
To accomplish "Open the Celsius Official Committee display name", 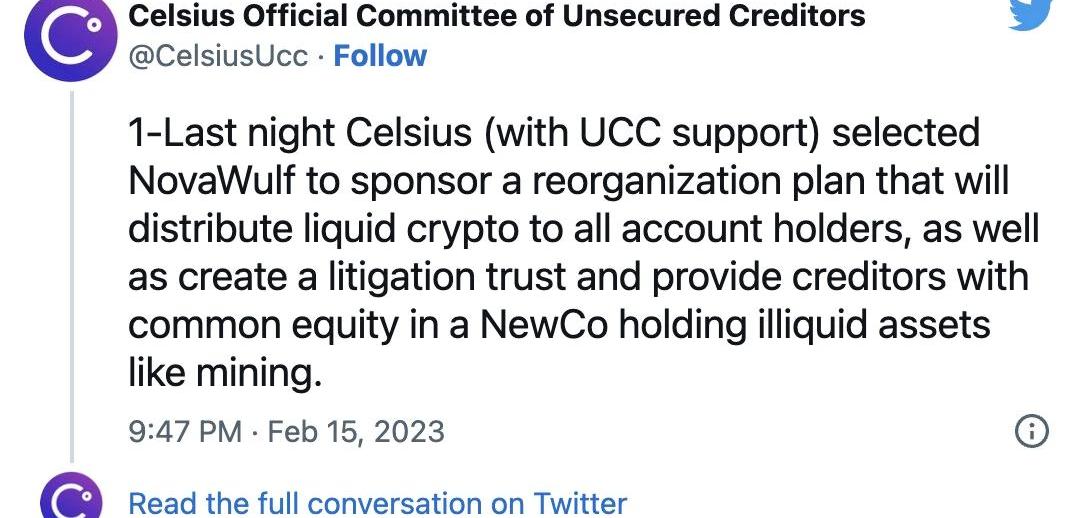I will pos(497,14).
